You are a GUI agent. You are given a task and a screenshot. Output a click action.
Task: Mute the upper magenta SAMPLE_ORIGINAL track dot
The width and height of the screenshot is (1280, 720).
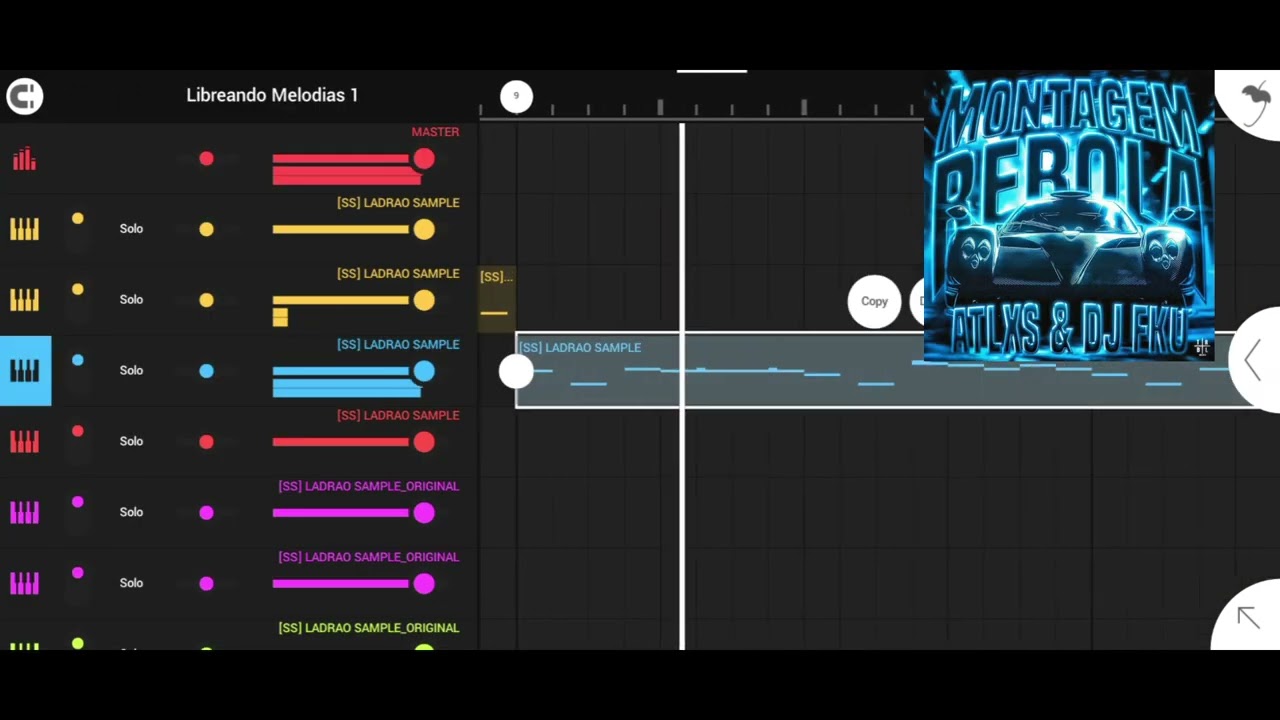(78, 502)
